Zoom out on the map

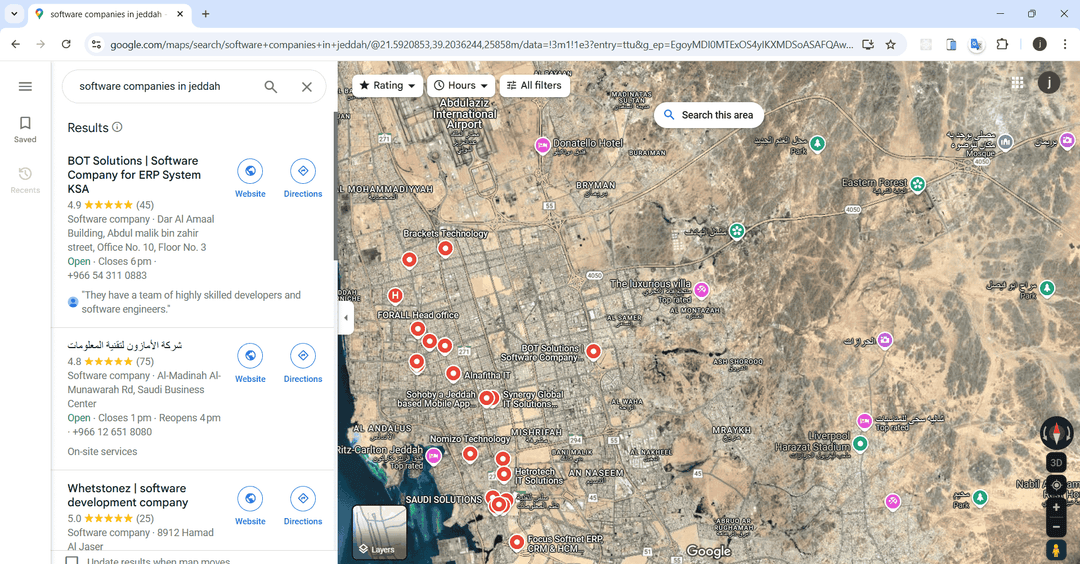tap(1056, 528)
